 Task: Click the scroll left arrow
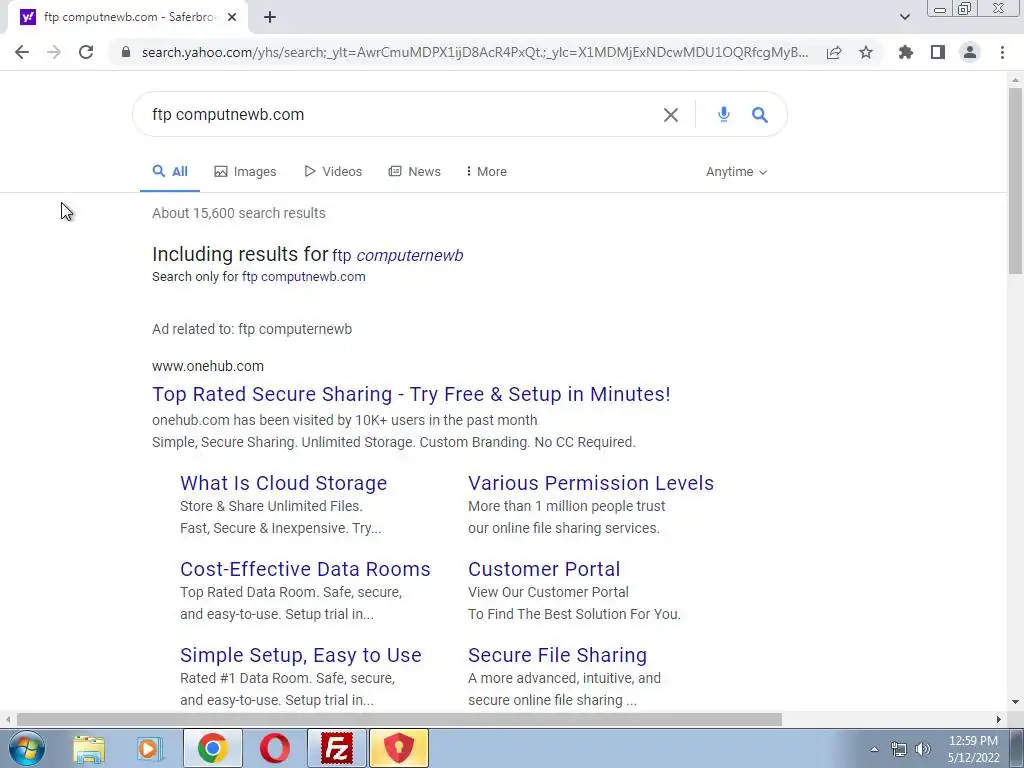click(7, 720)
